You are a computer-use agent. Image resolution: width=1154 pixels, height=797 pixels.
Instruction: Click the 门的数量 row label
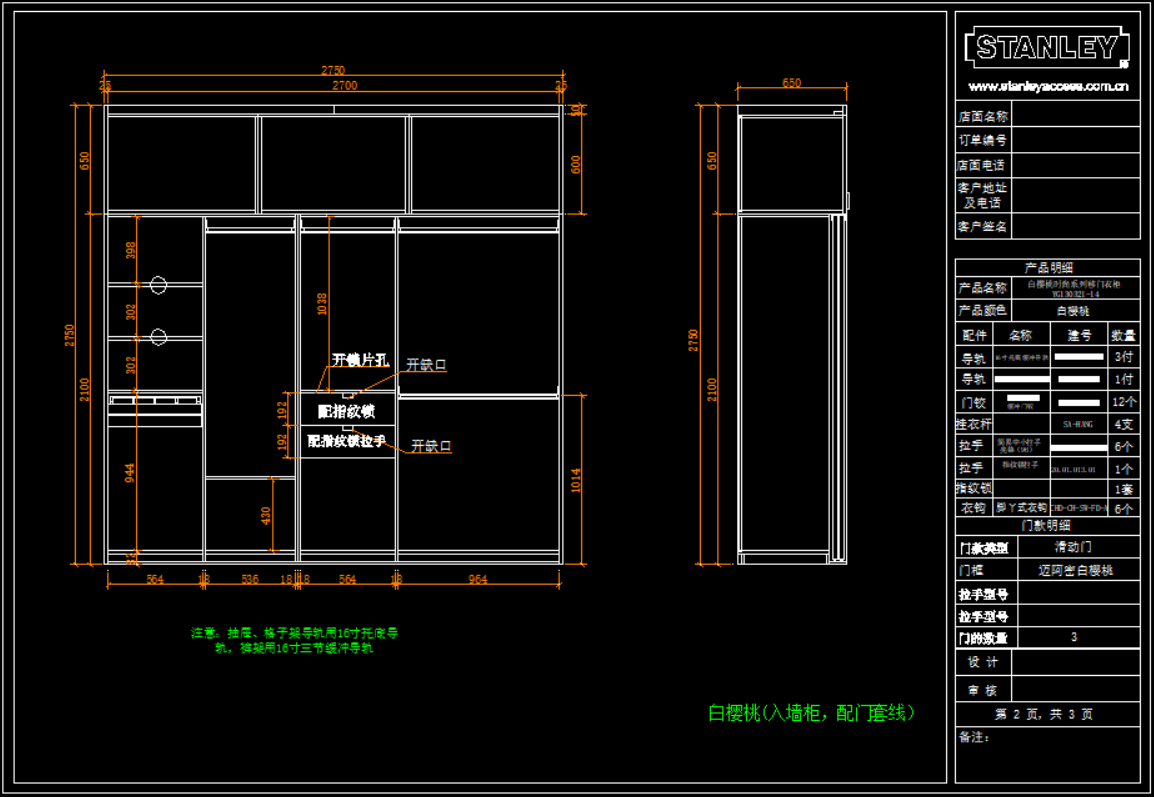(983, 638)
